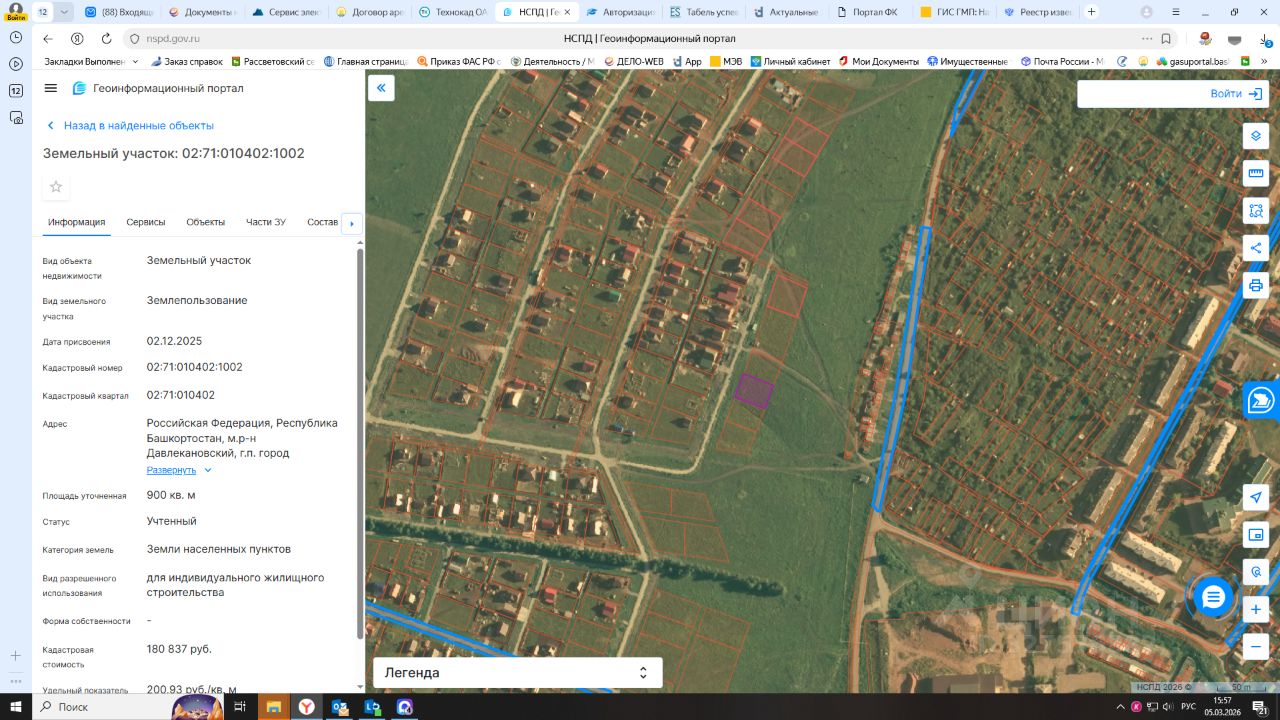Screen dimensions: 1280x720
Task: Switch input language РУС in the tray
Action: [1188, 707]
